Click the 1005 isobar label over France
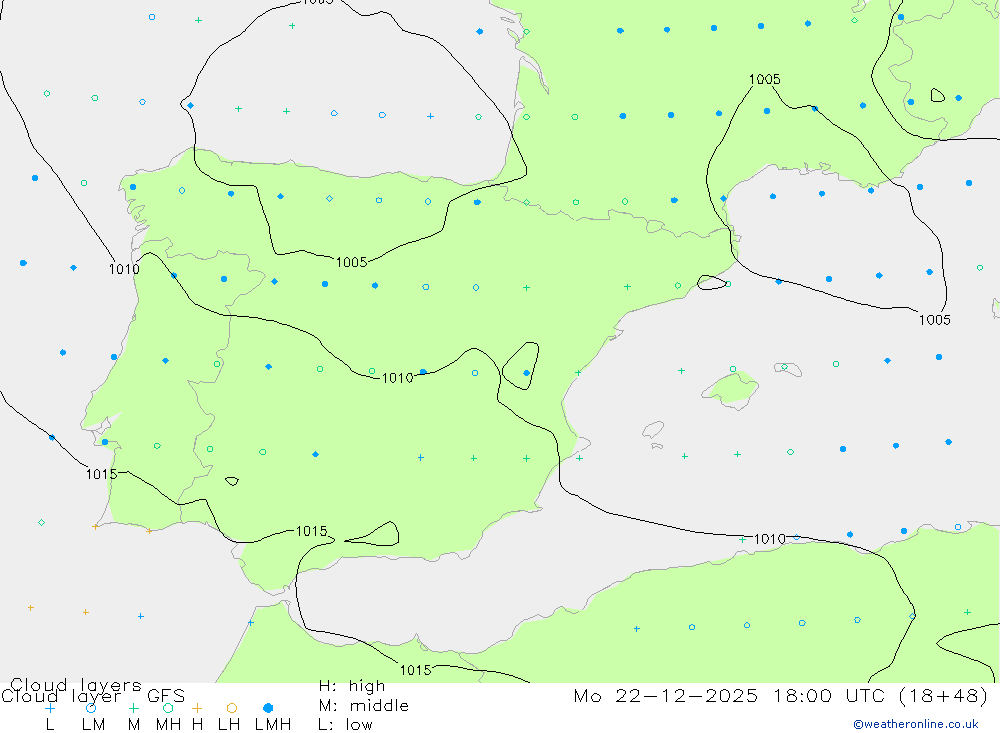This screenshot has width=1000, height=733. coord(764,79)
